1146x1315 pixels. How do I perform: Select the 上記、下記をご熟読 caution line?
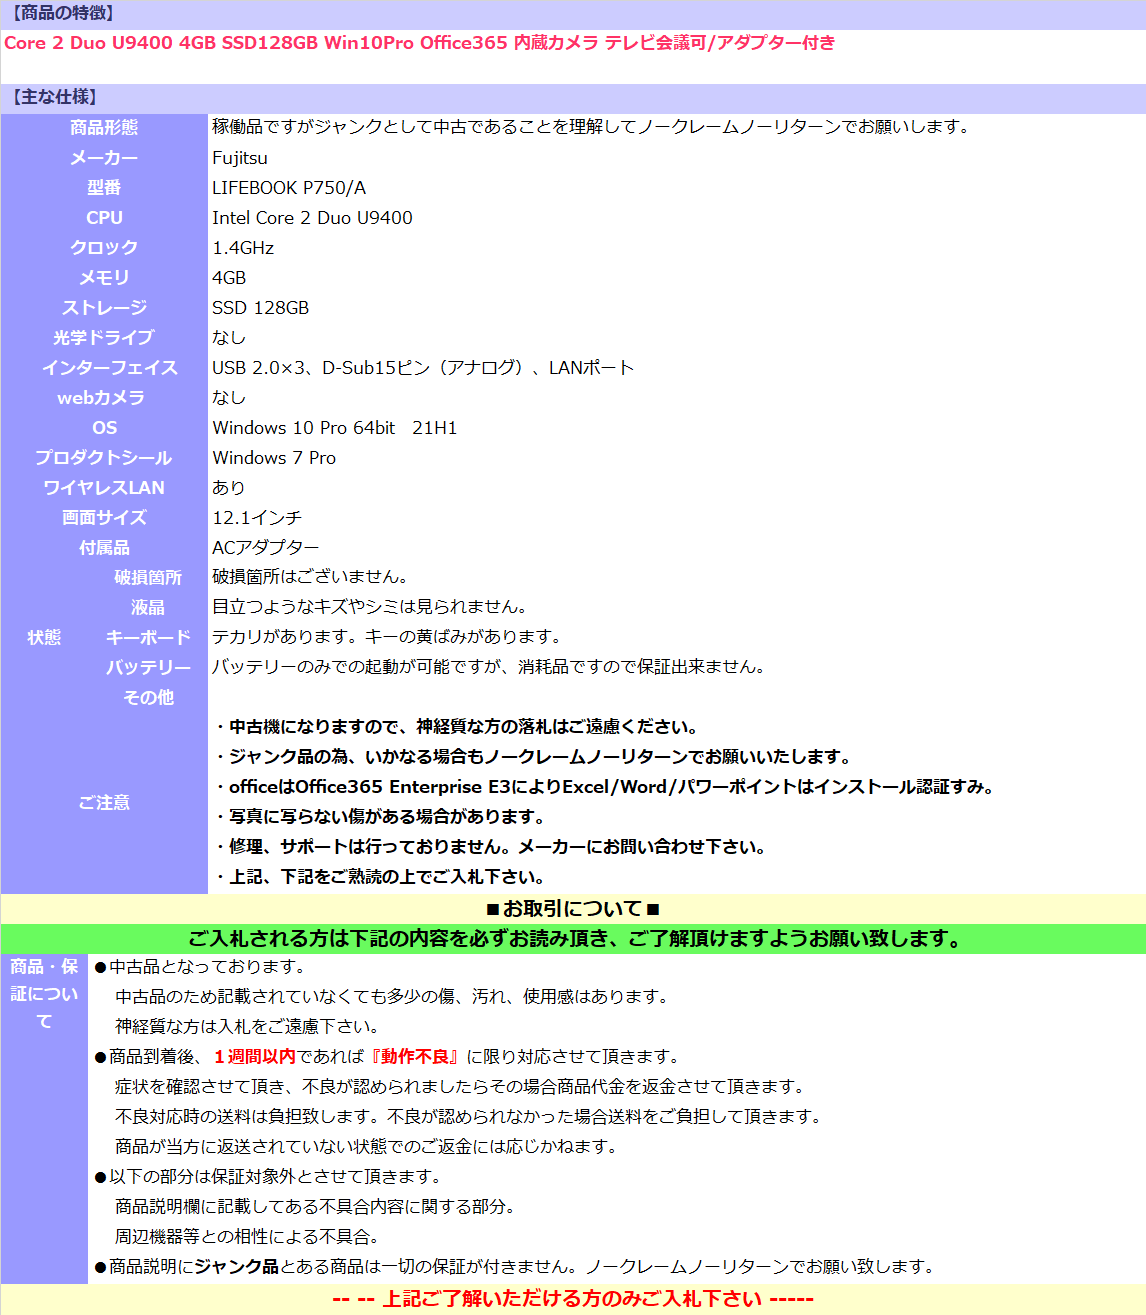pyautogui.click(x=379, y=877)
